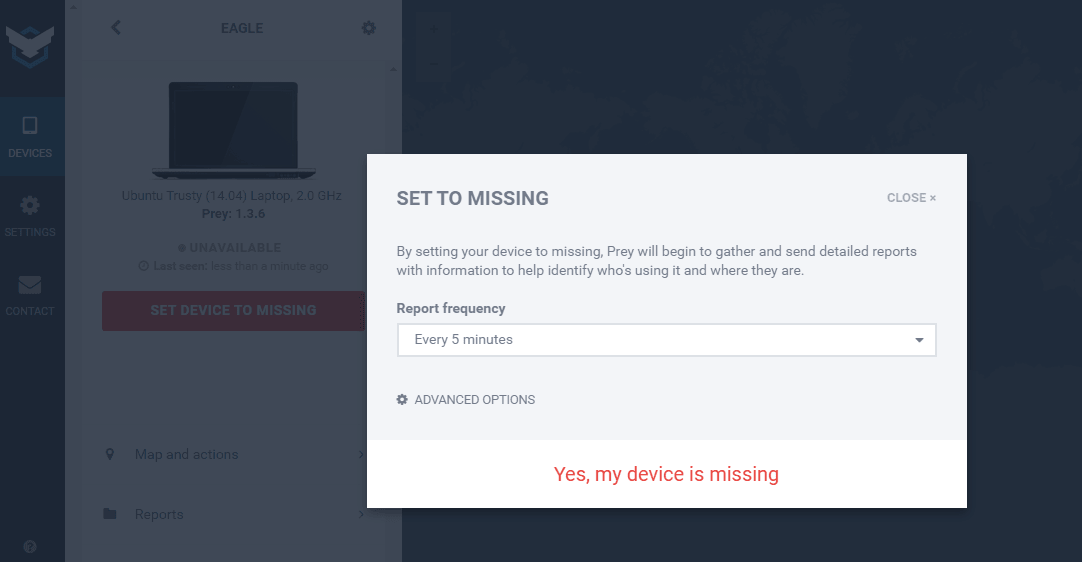Open the Devices section in sidebar

tap(30, 136)
